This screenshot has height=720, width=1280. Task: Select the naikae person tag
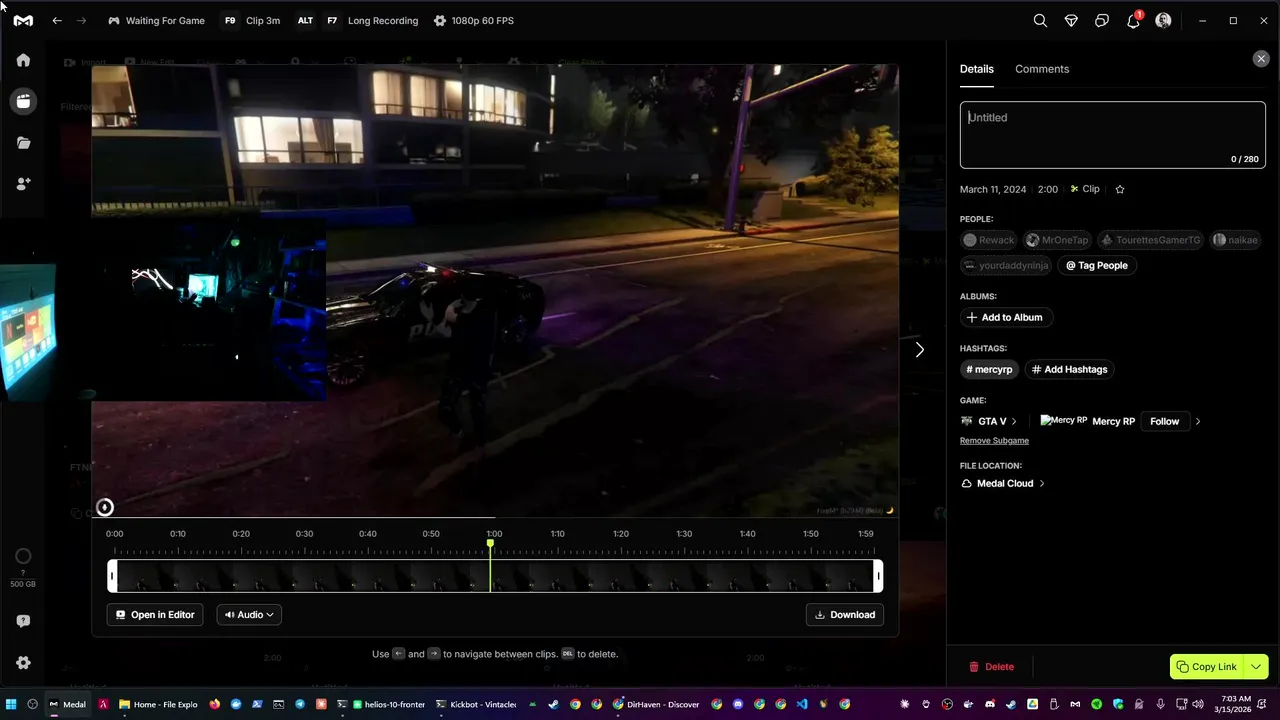tap(1235, 240)
